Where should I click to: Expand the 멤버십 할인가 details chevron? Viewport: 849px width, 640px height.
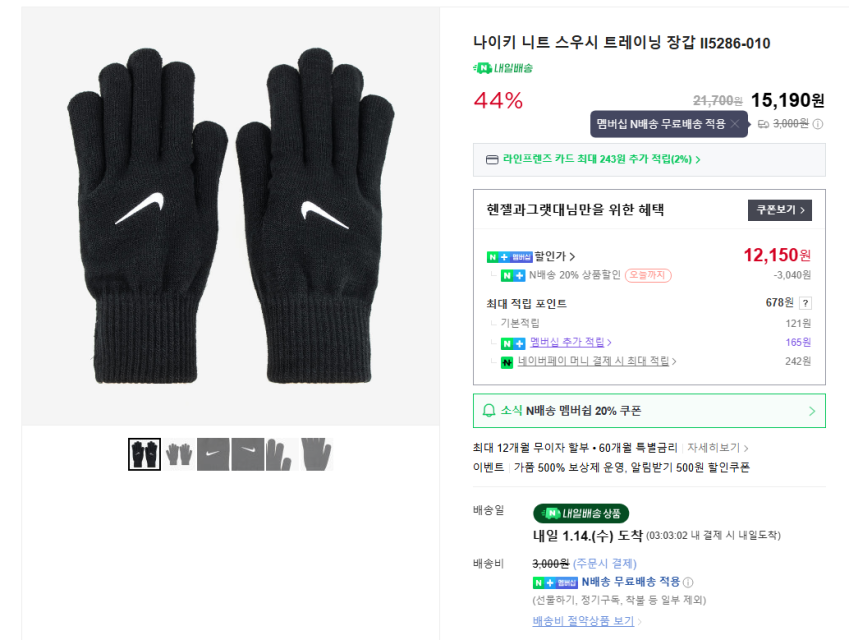pos(572,257)
